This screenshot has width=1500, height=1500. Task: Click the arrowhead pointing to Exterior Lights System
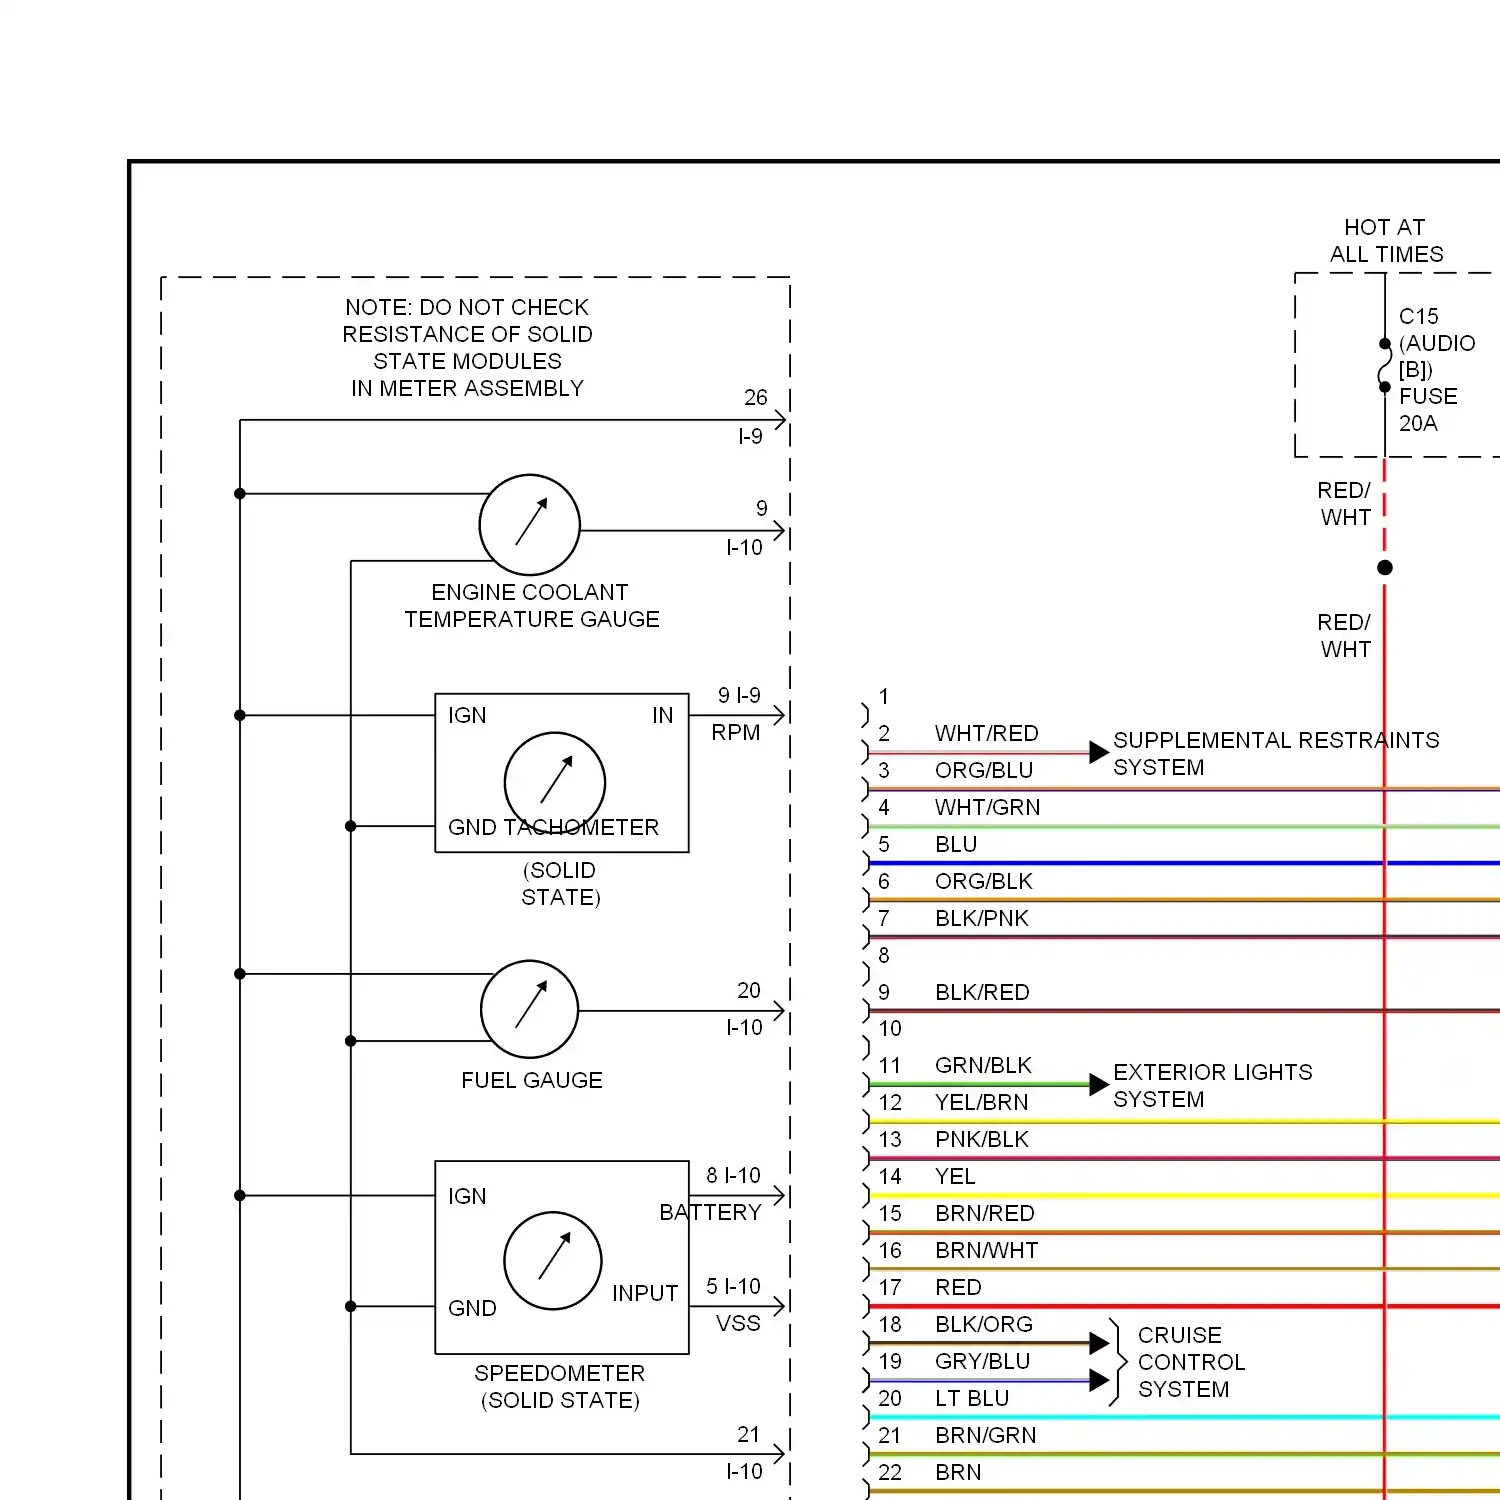(x=1099, y=1084)
